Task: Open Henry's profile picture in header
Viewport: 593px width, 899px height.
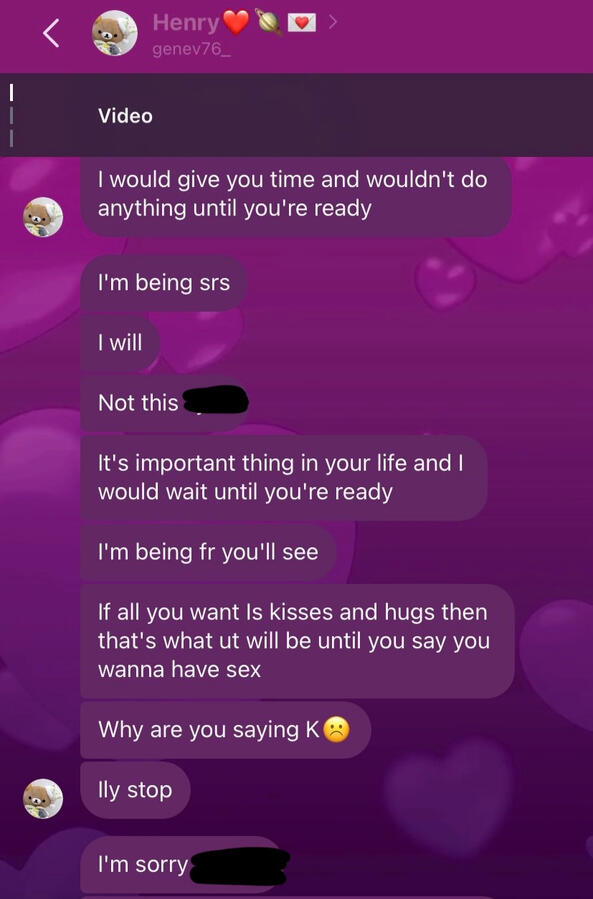Action: tap(115, 33)
